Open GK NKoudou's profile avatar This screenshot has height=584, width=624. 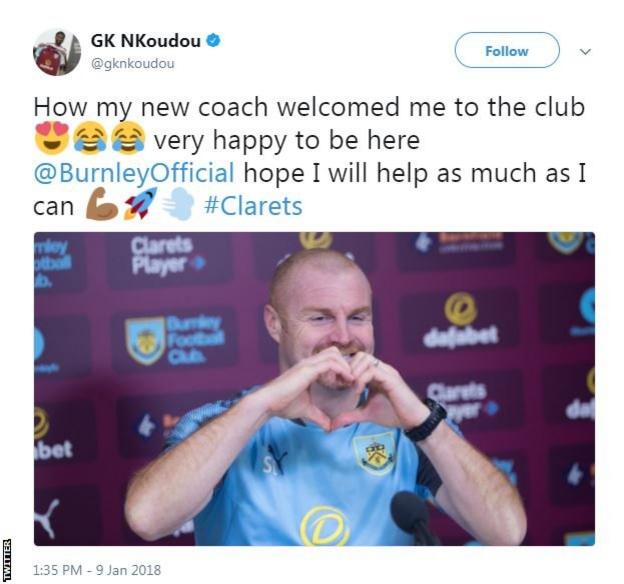57,52
